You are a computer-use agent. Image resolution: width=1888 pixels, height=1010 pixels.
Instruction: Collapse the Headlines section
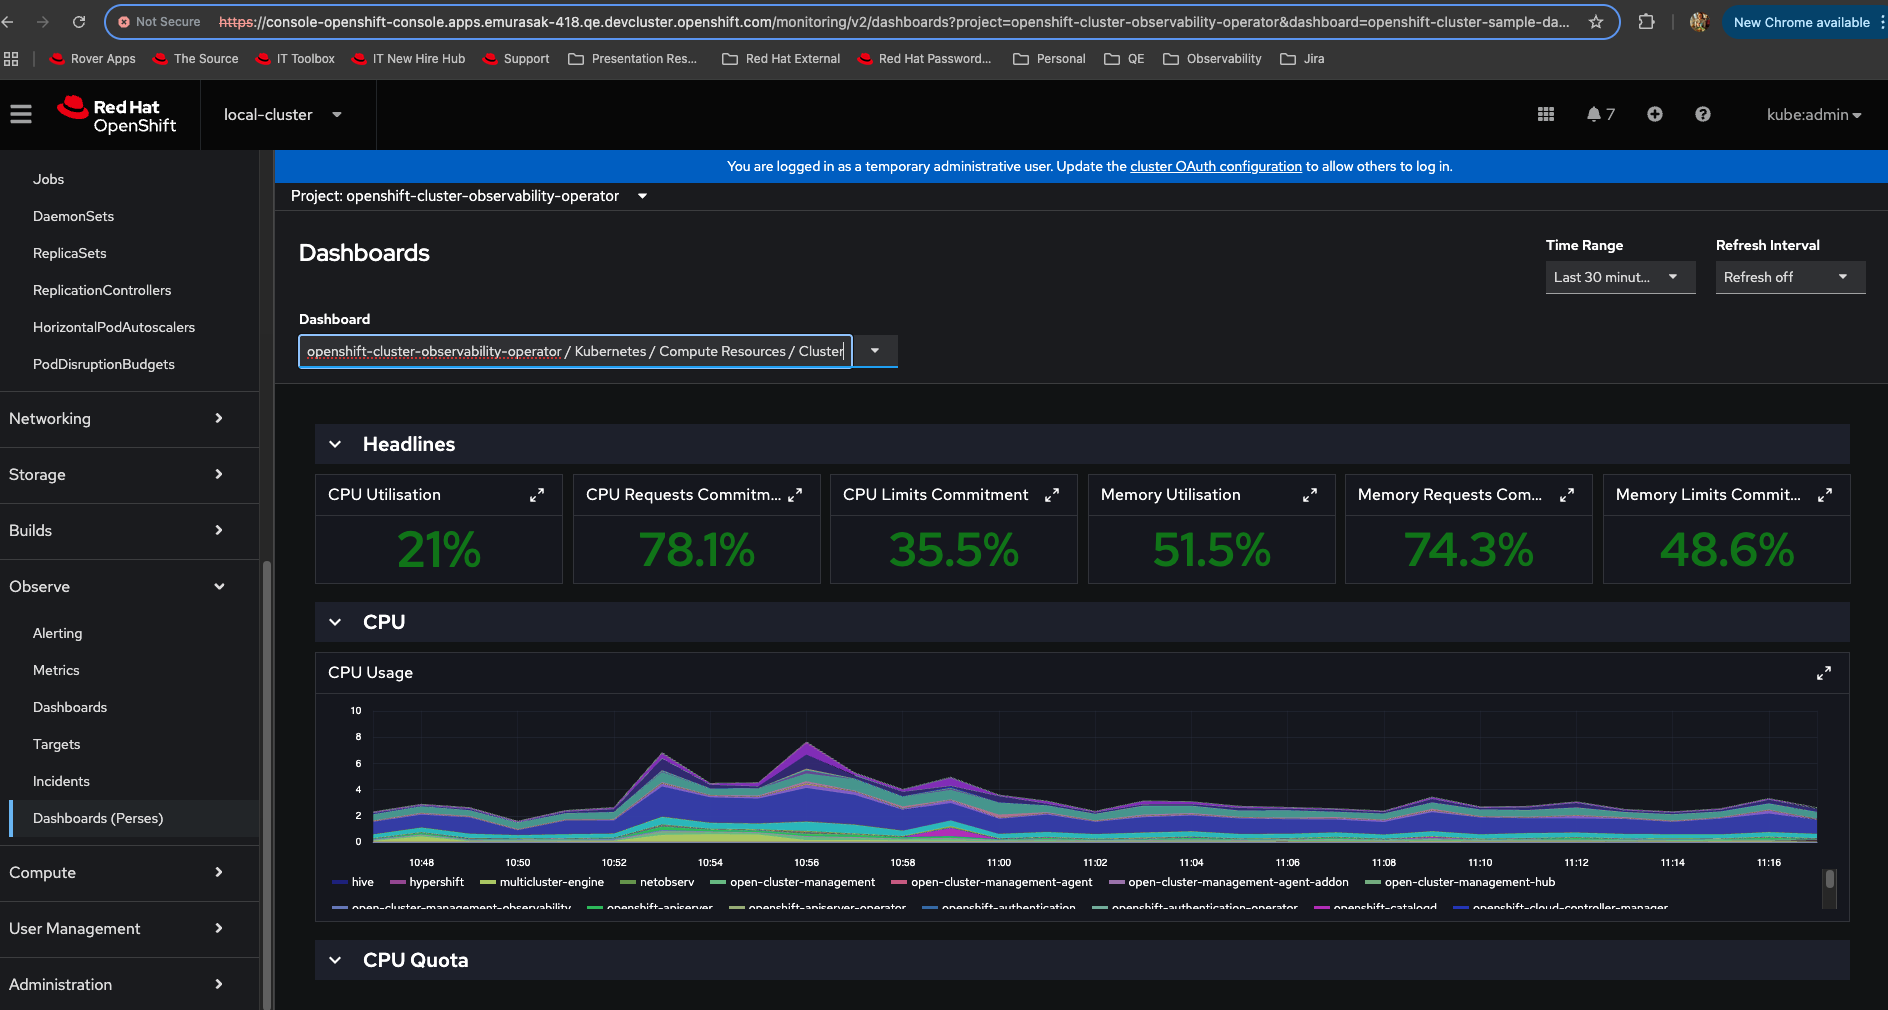336,444
